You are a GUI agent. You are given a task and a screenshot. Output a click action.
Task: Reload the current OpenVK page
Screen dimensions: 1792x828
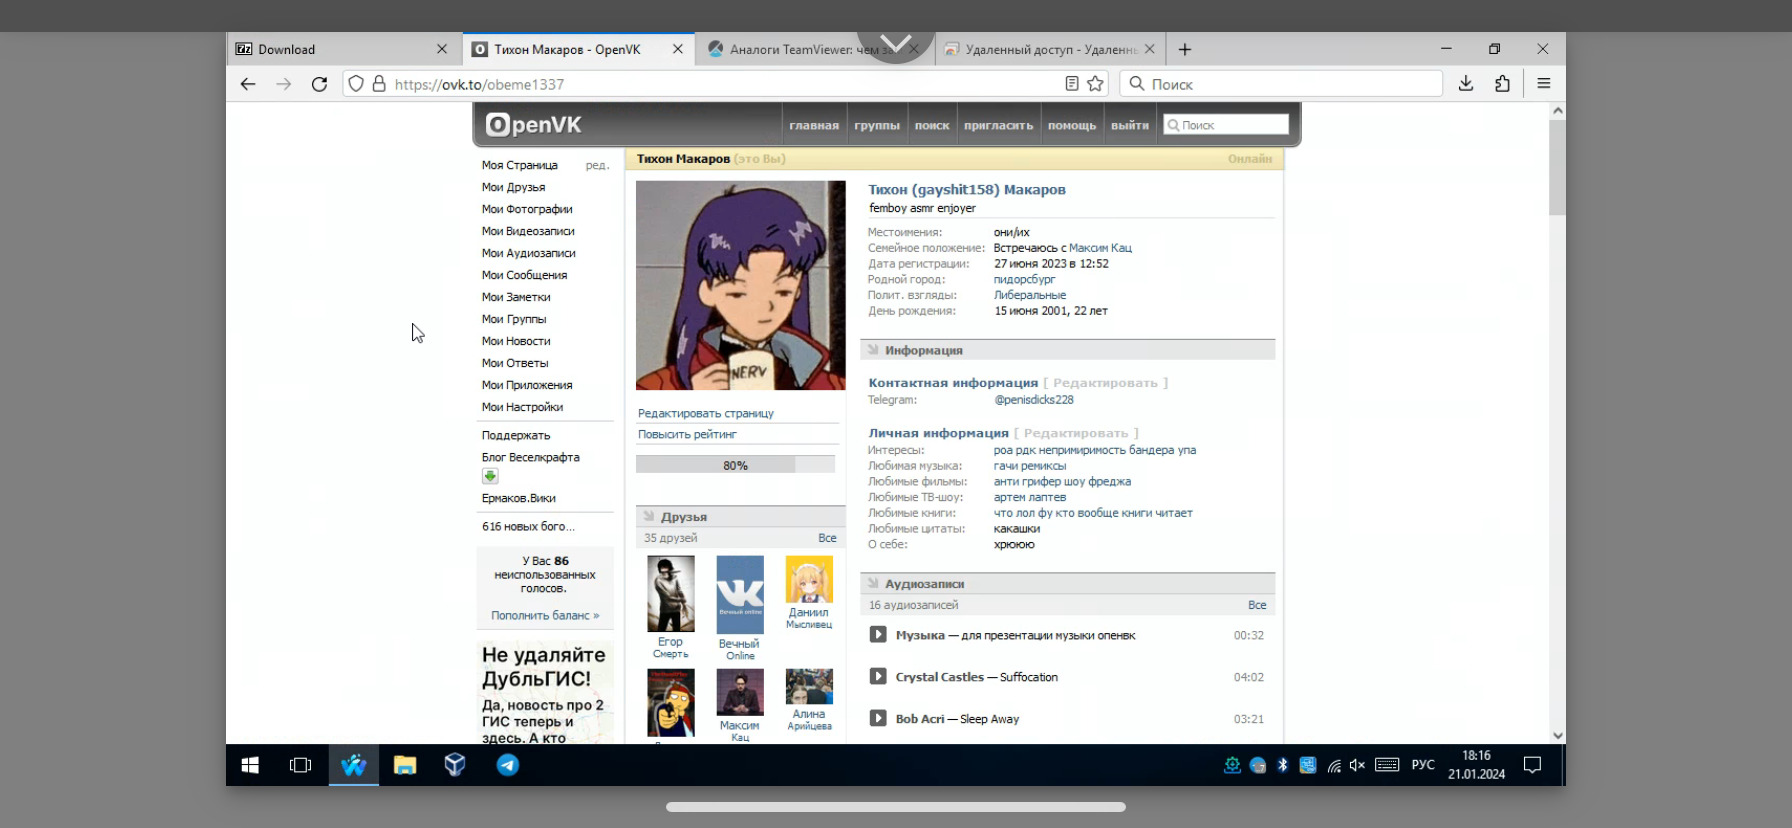click(x=319, y=84)
